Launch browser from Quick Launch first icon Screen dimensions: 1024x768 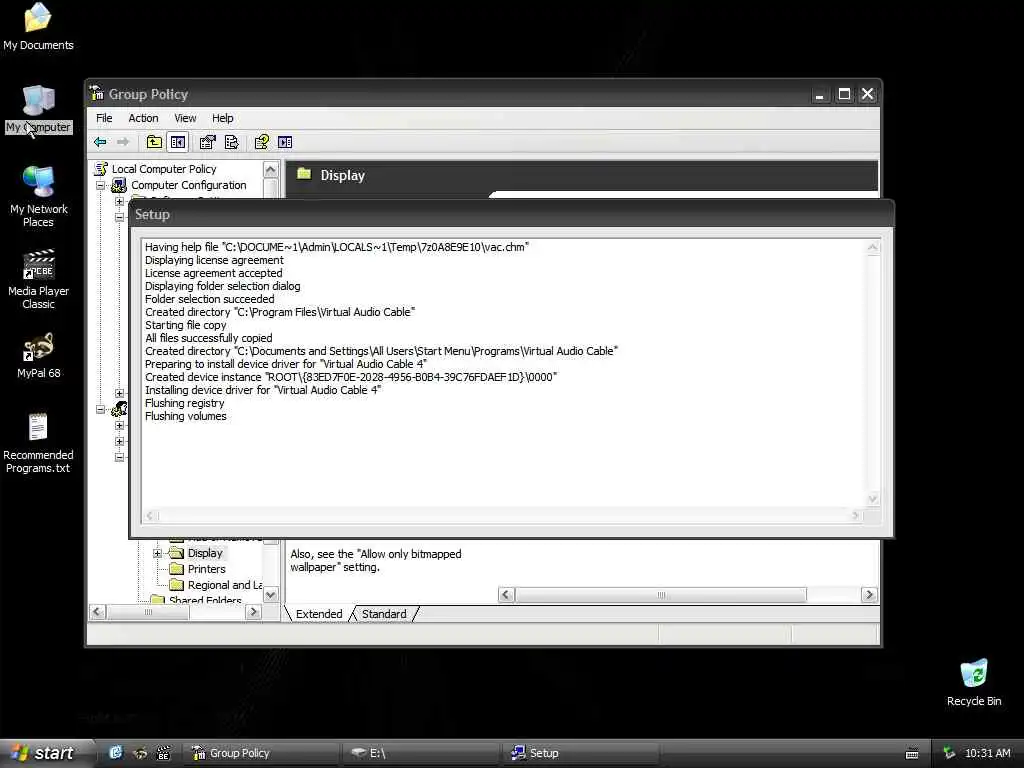pyautogui.click(x=116, y=753)
